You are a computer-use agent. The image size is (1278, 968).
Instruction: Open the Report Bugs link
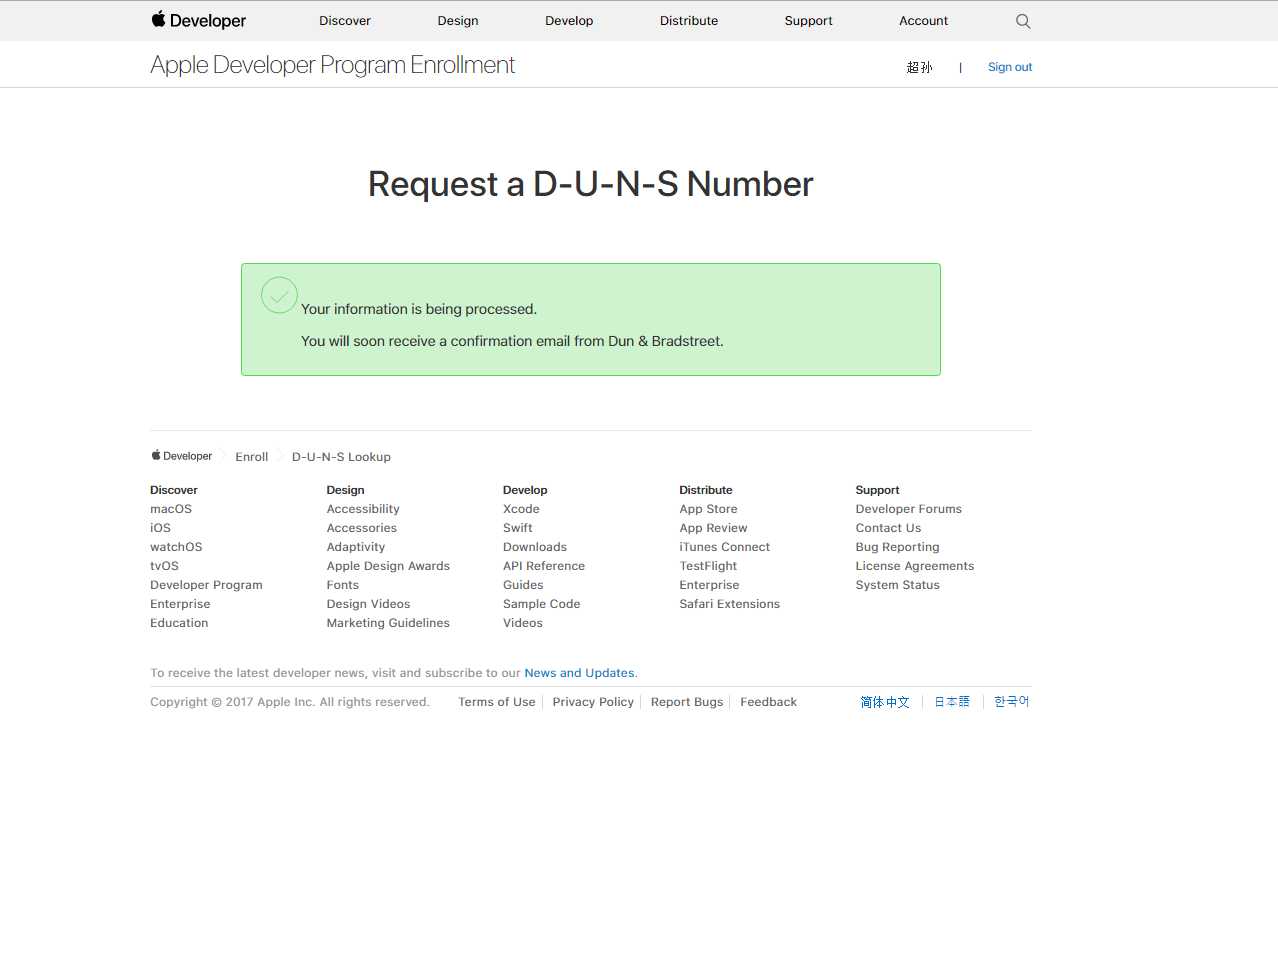[687, 702]
